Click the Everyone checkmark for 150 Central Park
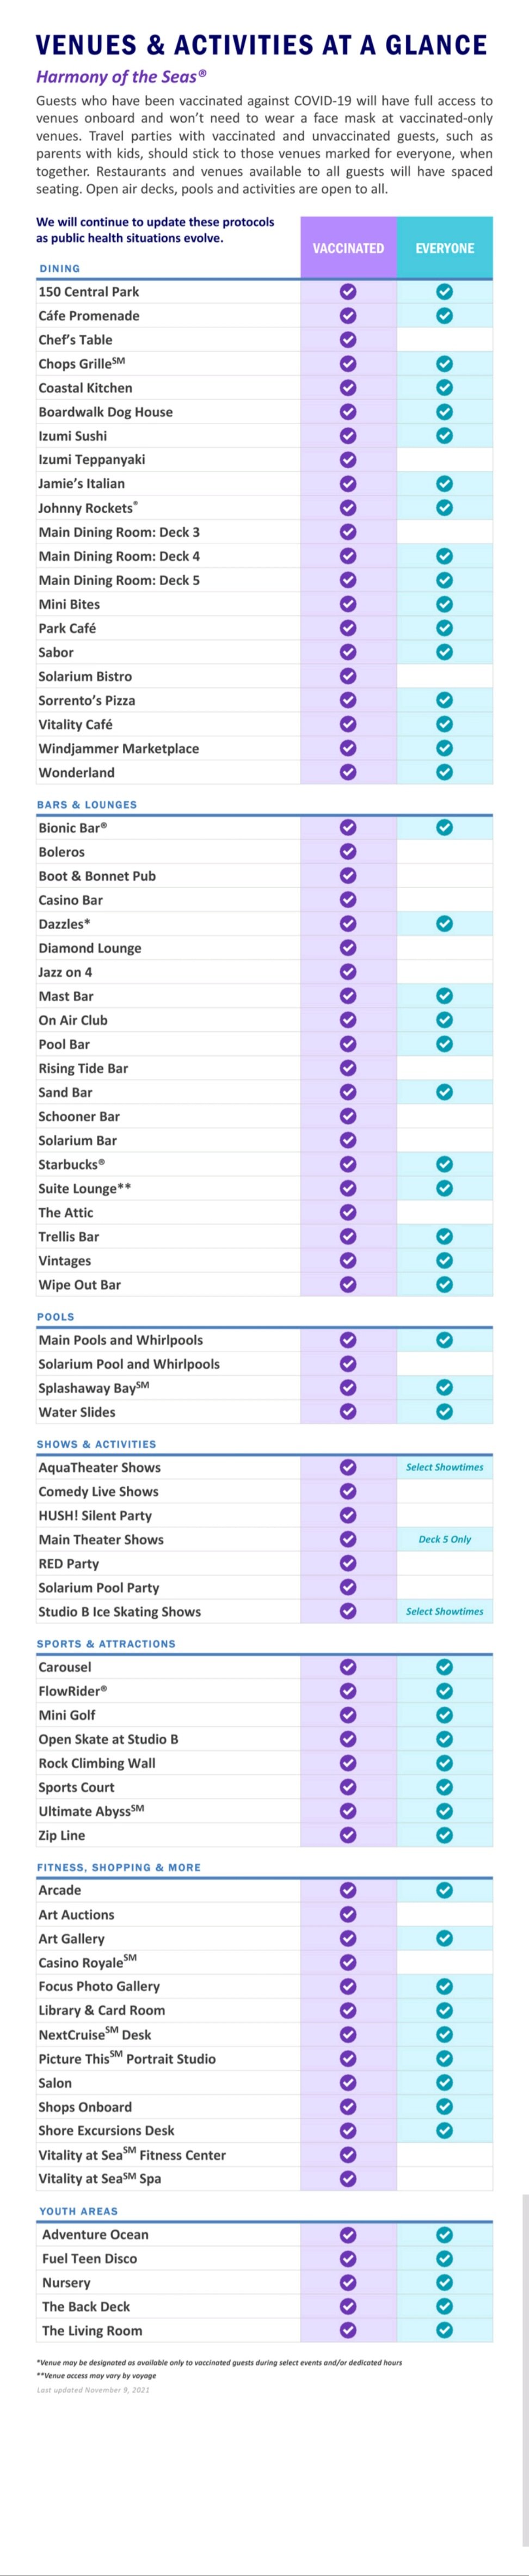Viewport: 529px width, 2576px height. tap(445, 291)
